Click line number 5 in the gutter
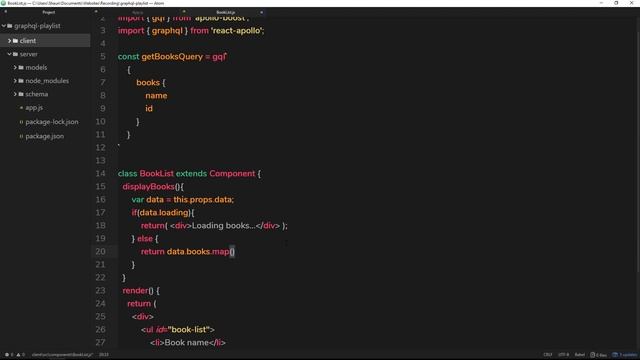 (103, 57)
